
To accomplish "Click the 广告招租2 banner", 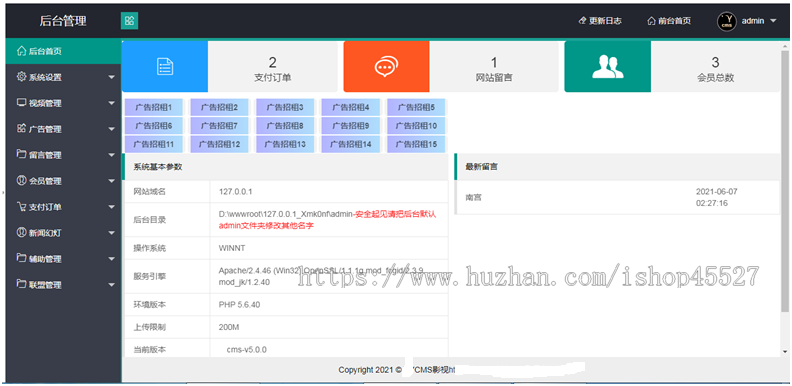I will 219,107.
